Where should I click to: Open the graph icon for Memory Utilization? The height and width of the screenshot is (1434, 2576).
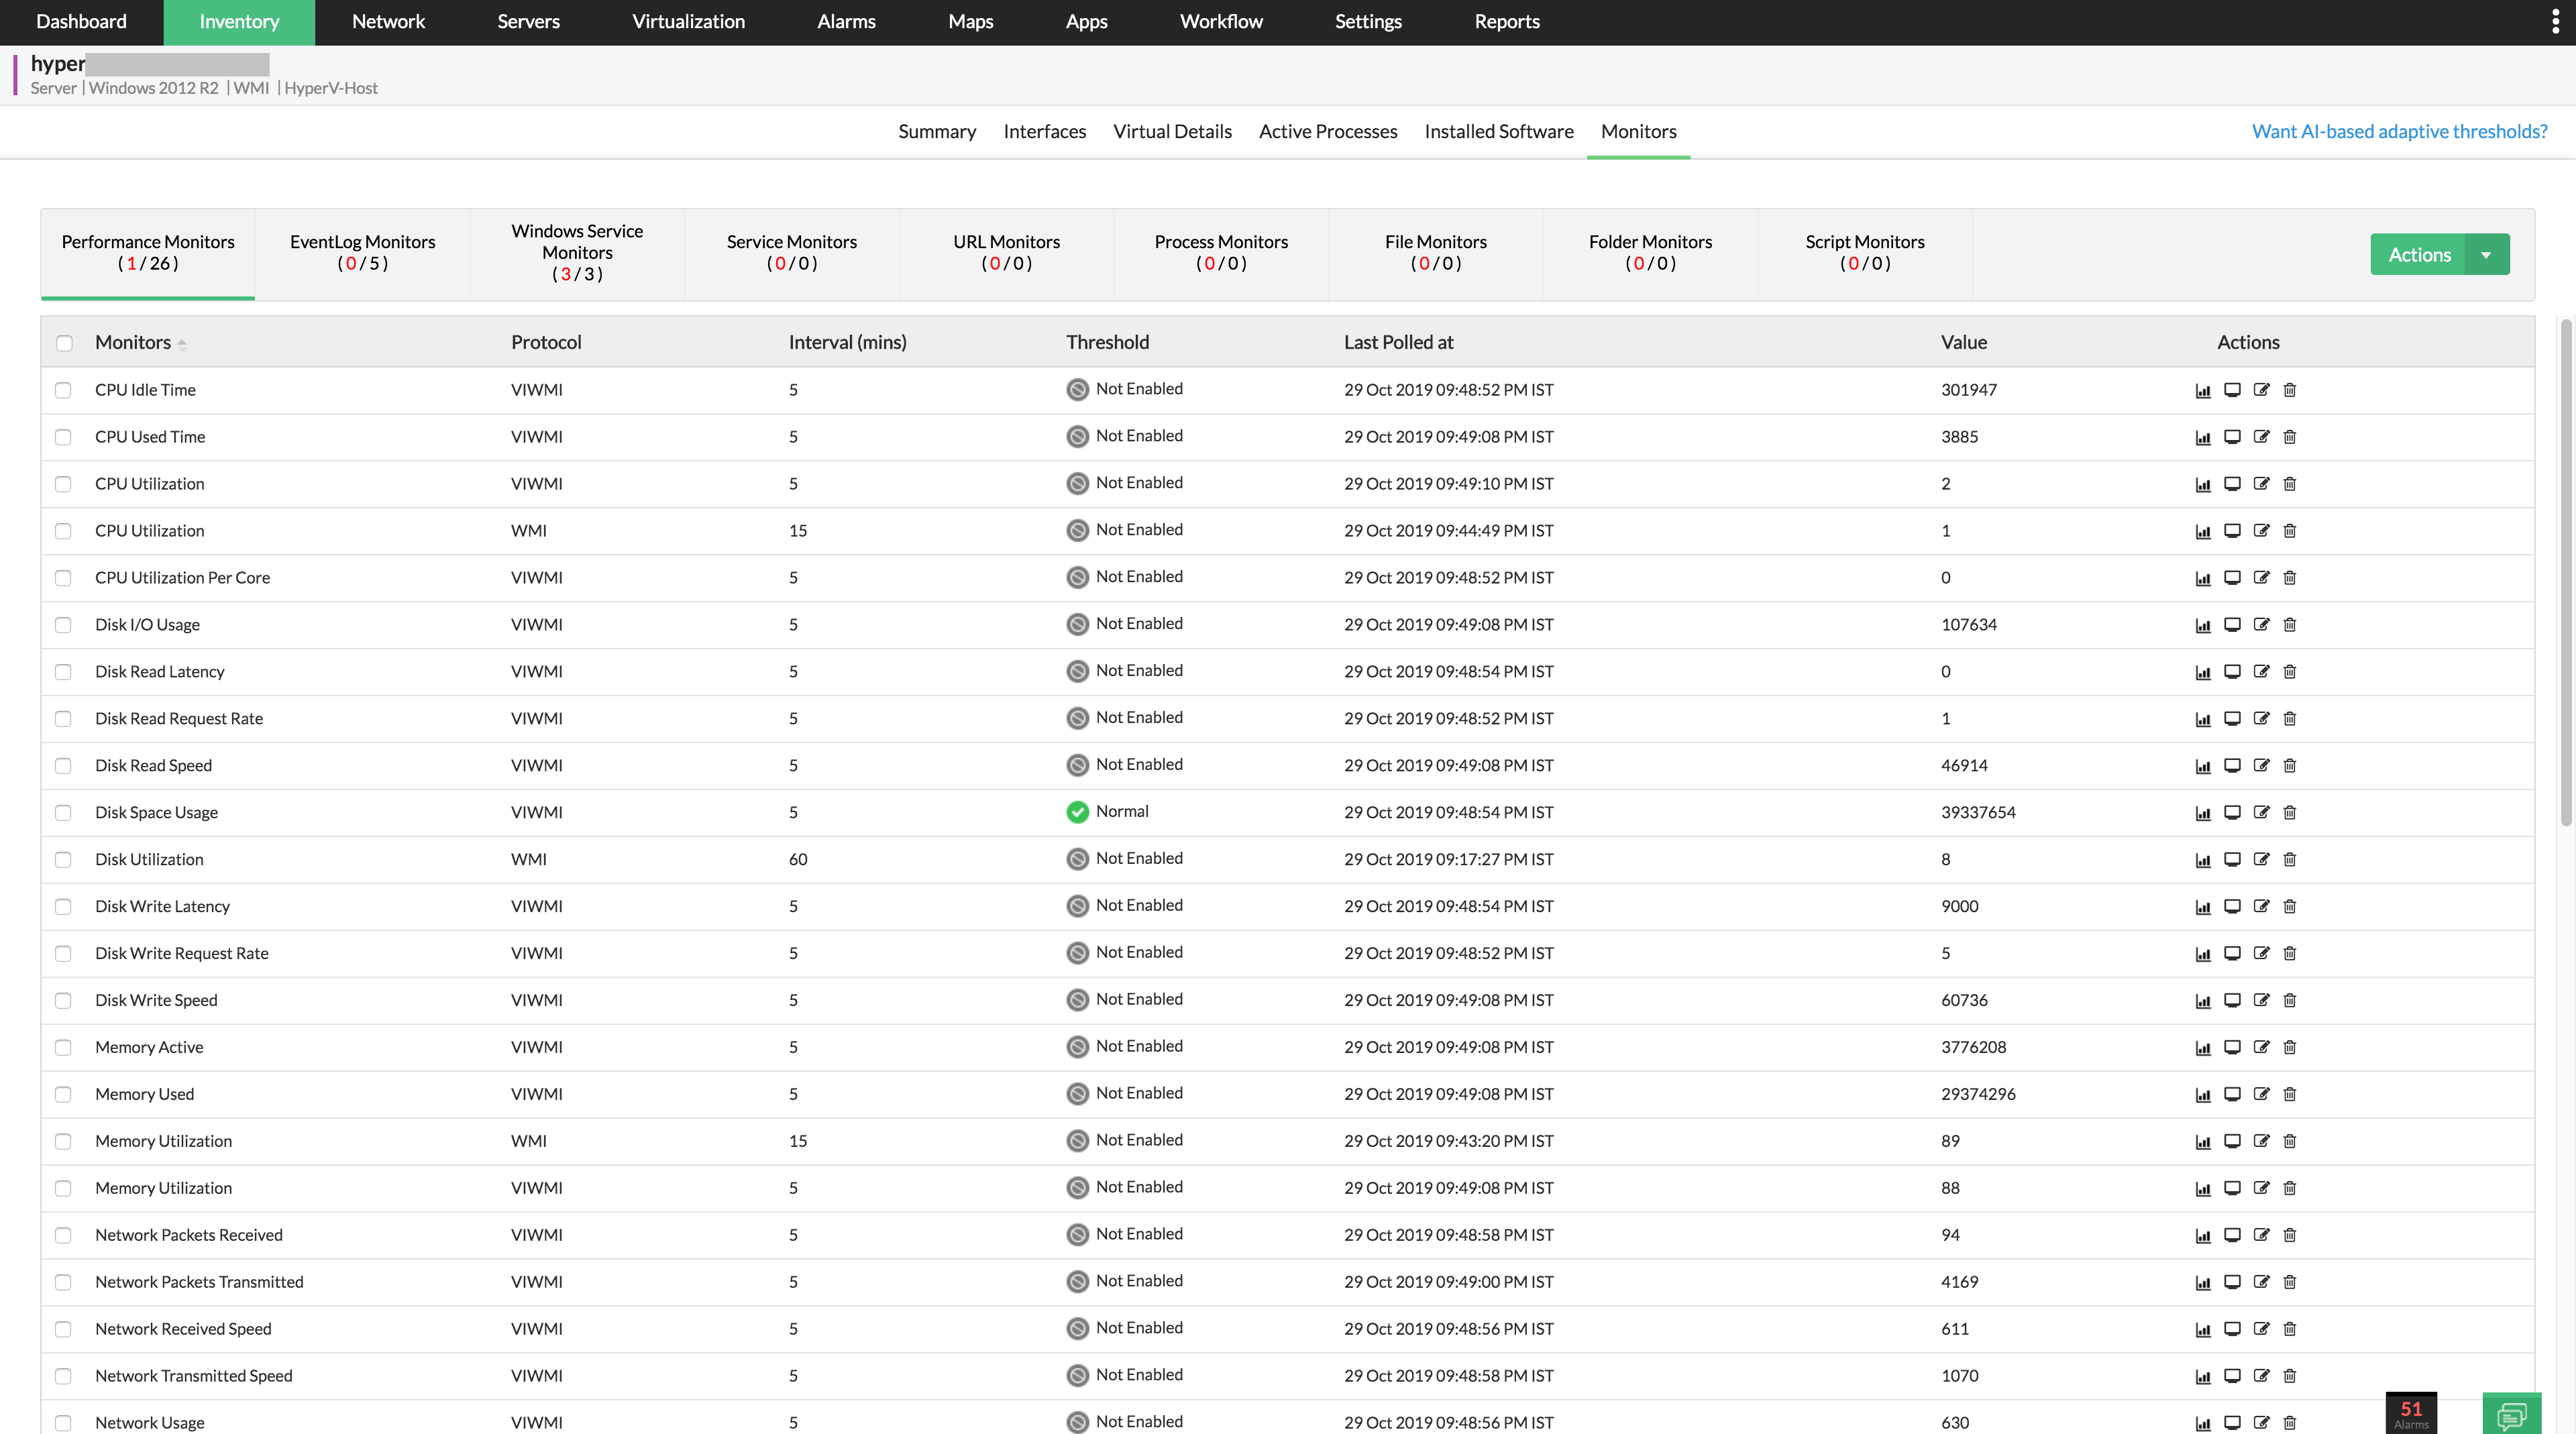pos(2203,1141)
